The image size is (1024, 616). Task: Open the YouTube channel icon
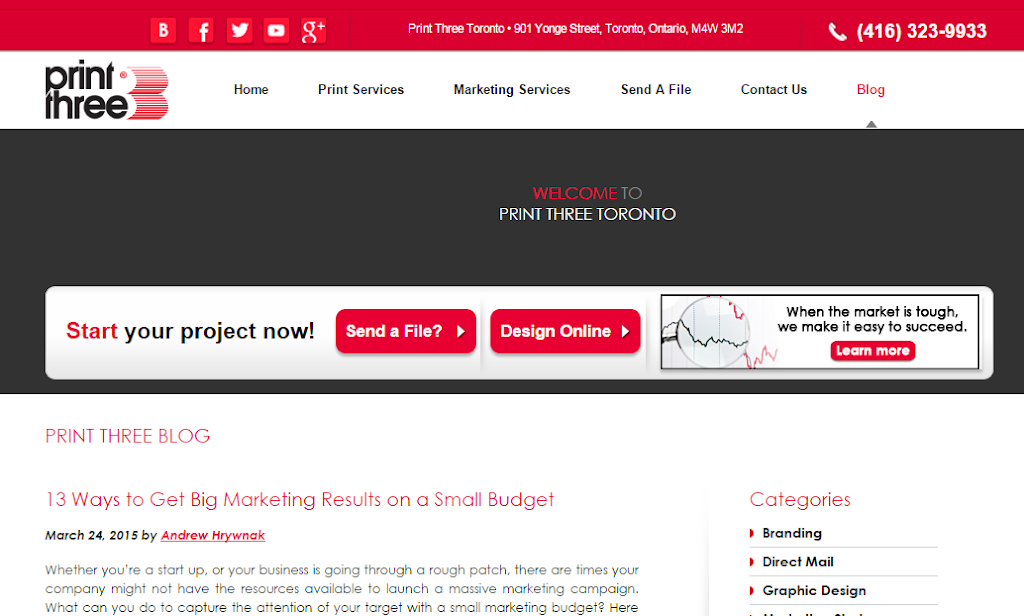tap(276, 30)
